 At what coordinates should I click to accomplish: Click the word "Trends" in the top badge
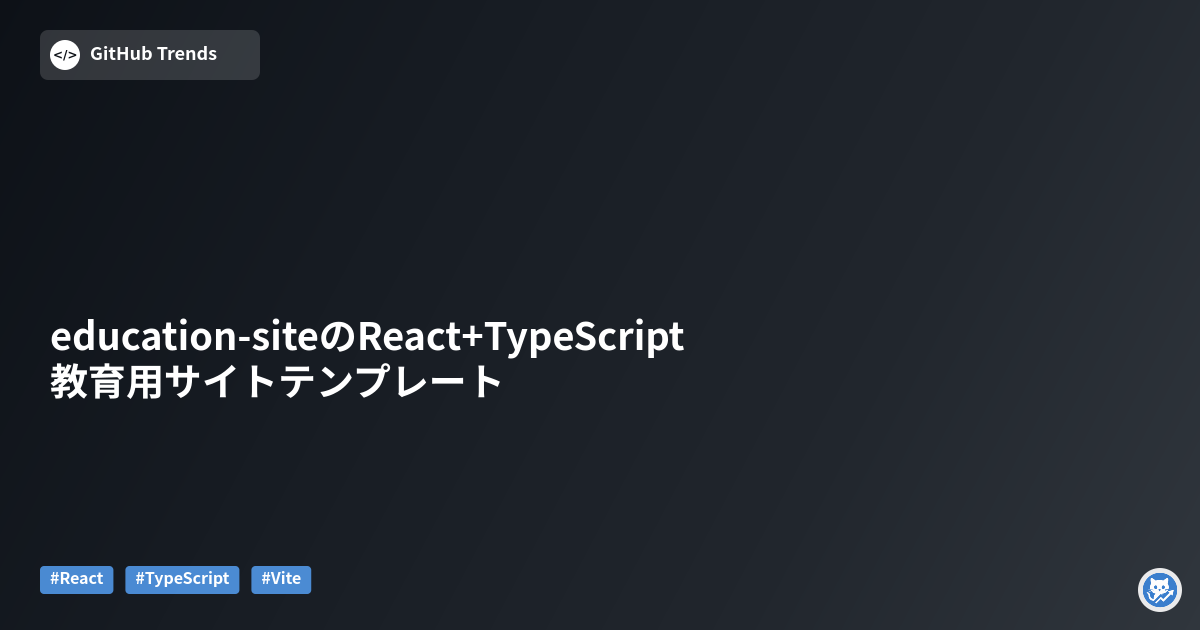[x=187, y=54]
